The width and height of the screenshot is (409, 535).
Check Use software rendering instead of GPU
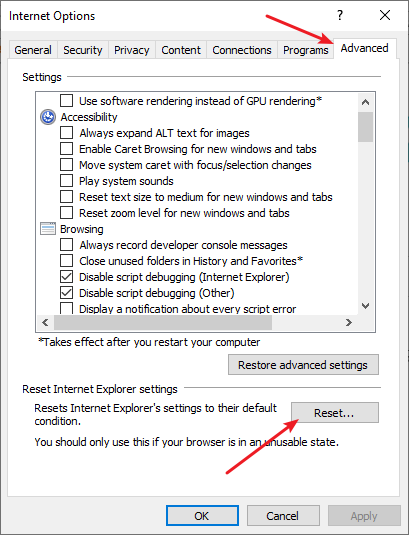point(66,101)
